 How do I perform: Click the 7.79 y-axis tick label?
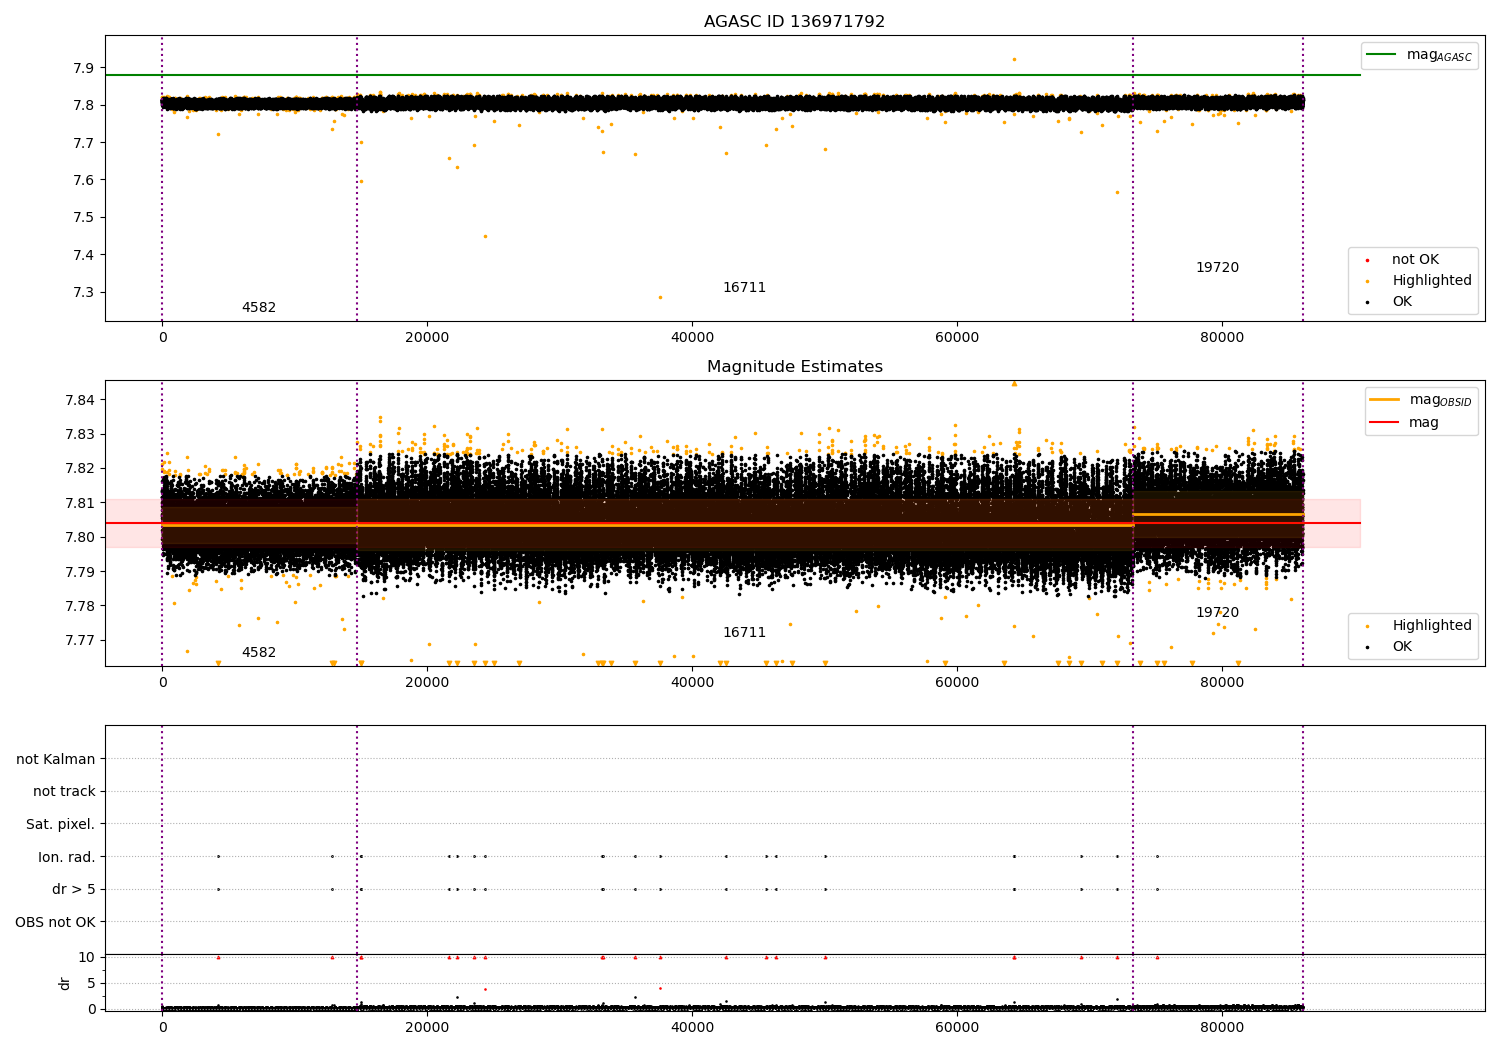(x=81, y=572)
